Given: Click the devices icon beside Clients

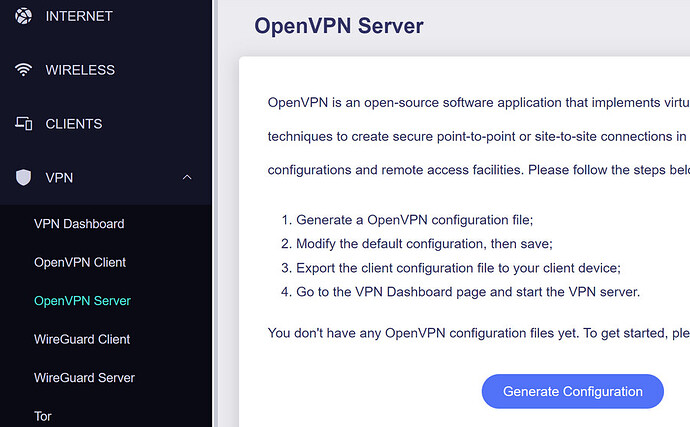Looking at the screenshot, I should [24, 124].
